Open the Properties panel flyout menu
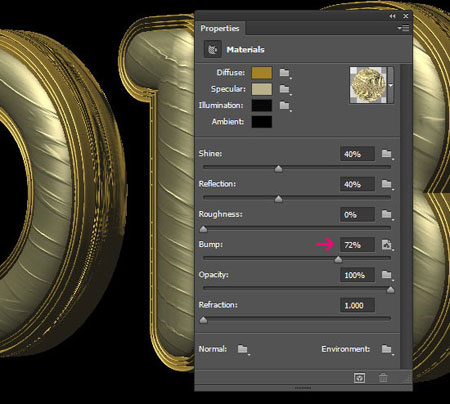Image resolution: width=450 pixels, height=404 pixels. tap(404, 28)
